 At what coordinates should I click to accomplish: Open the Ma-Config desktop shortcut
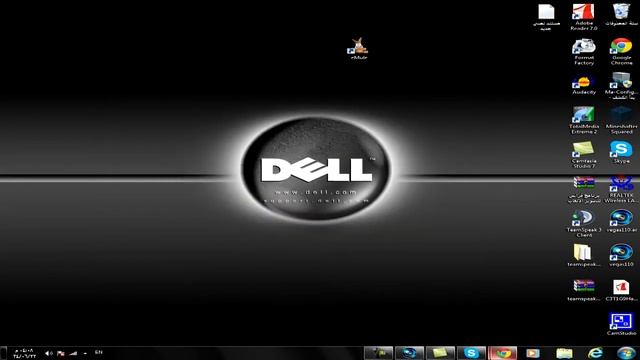(621, 86)
